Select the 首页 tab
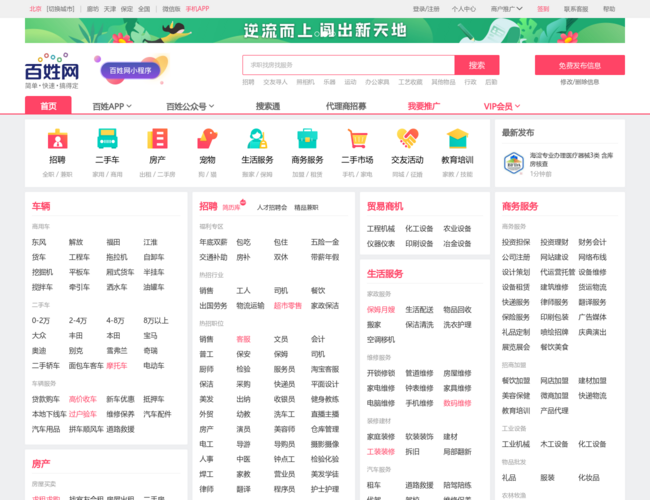 point(48,106)
